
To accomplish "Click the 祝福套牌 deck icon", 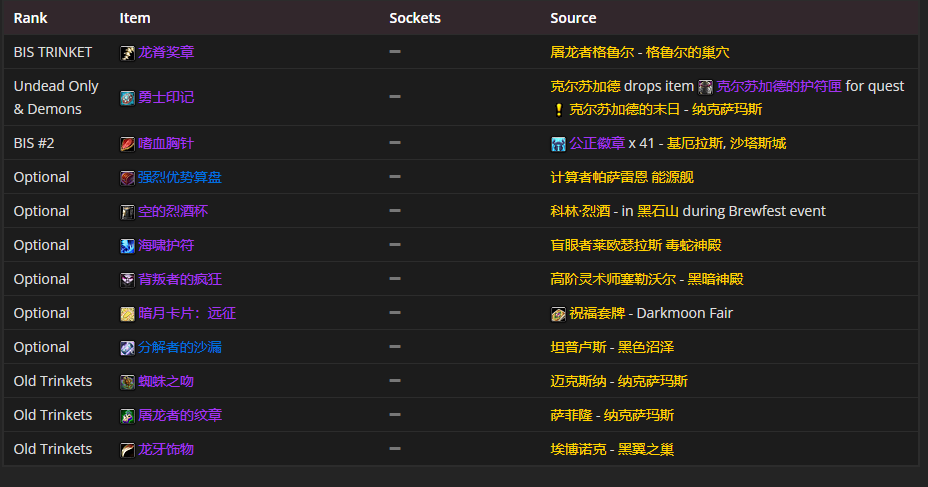I will [558, 314].
